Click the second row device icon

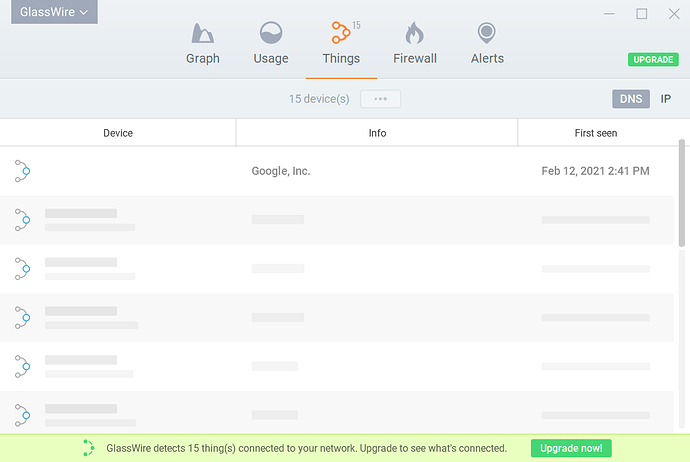click(x=23, y=220)
